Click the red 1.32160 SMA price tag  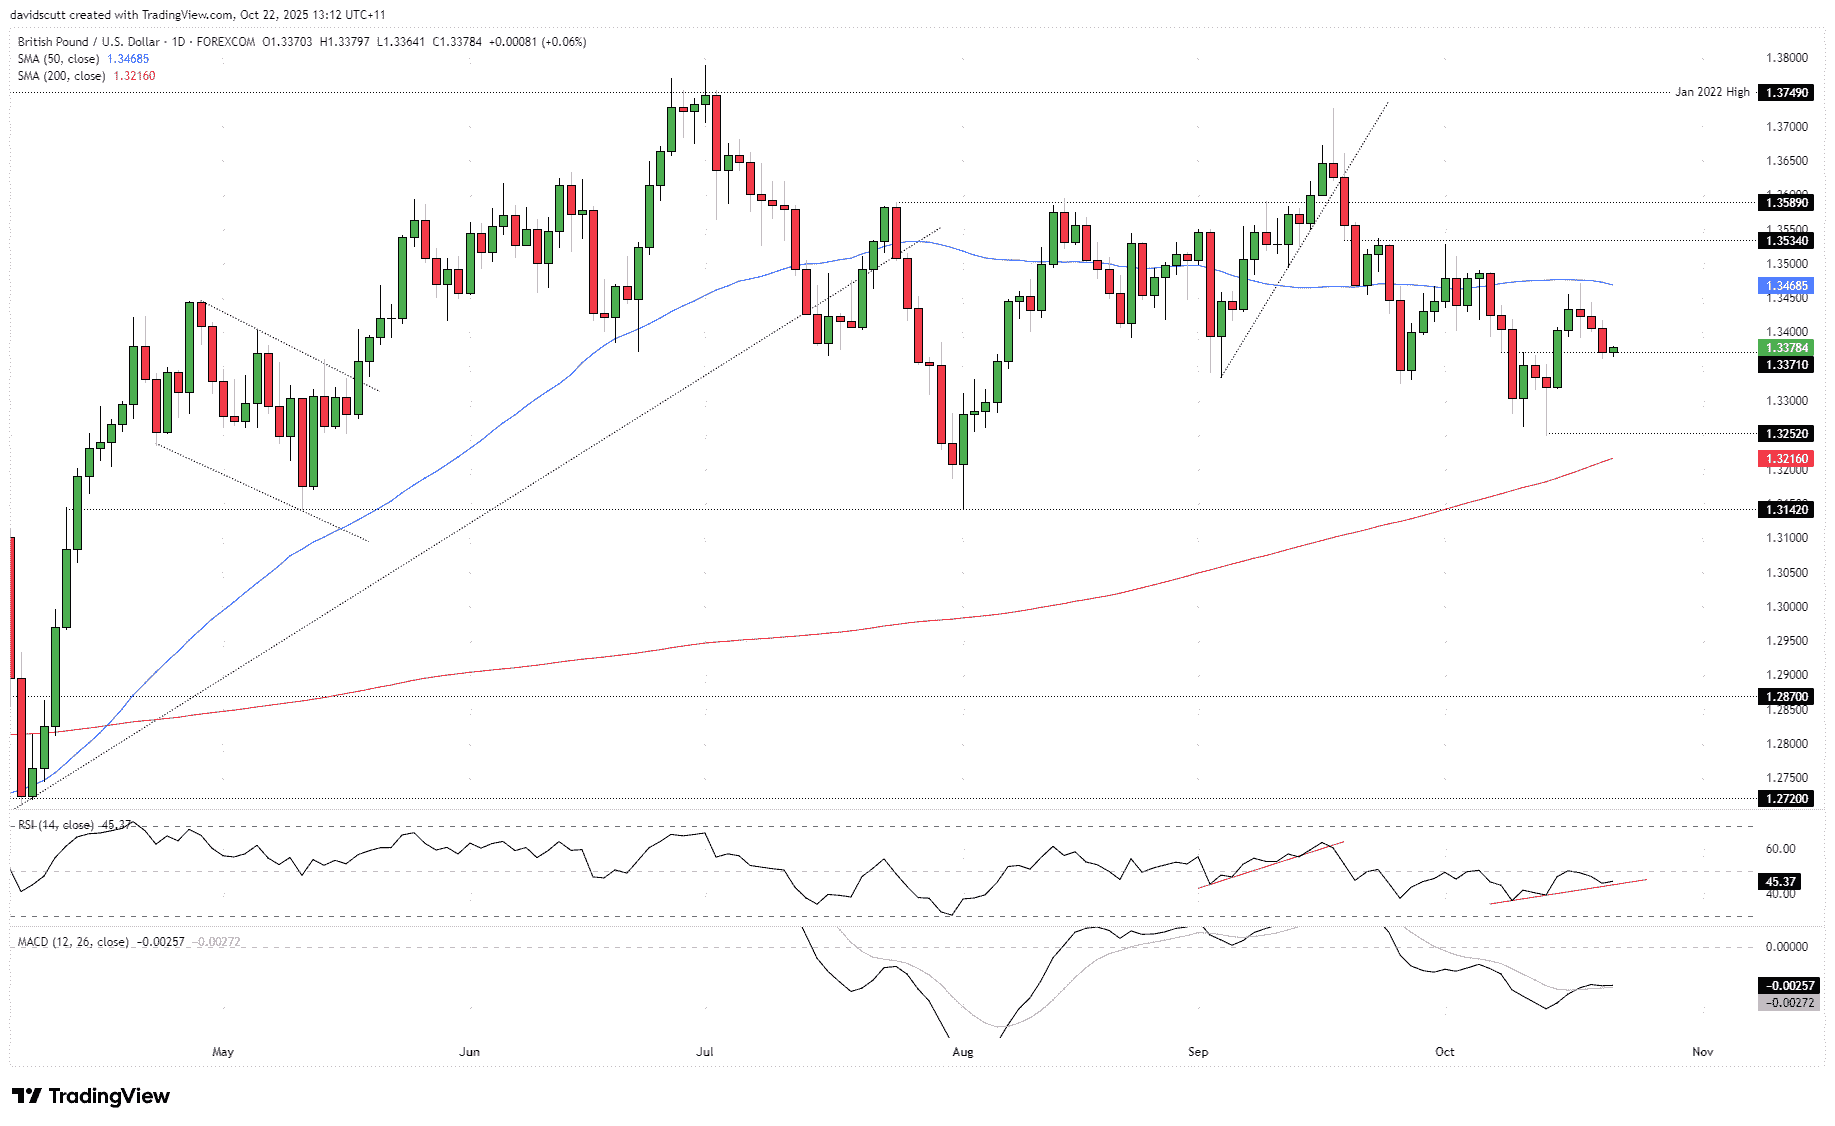[x=1786, y=459]
